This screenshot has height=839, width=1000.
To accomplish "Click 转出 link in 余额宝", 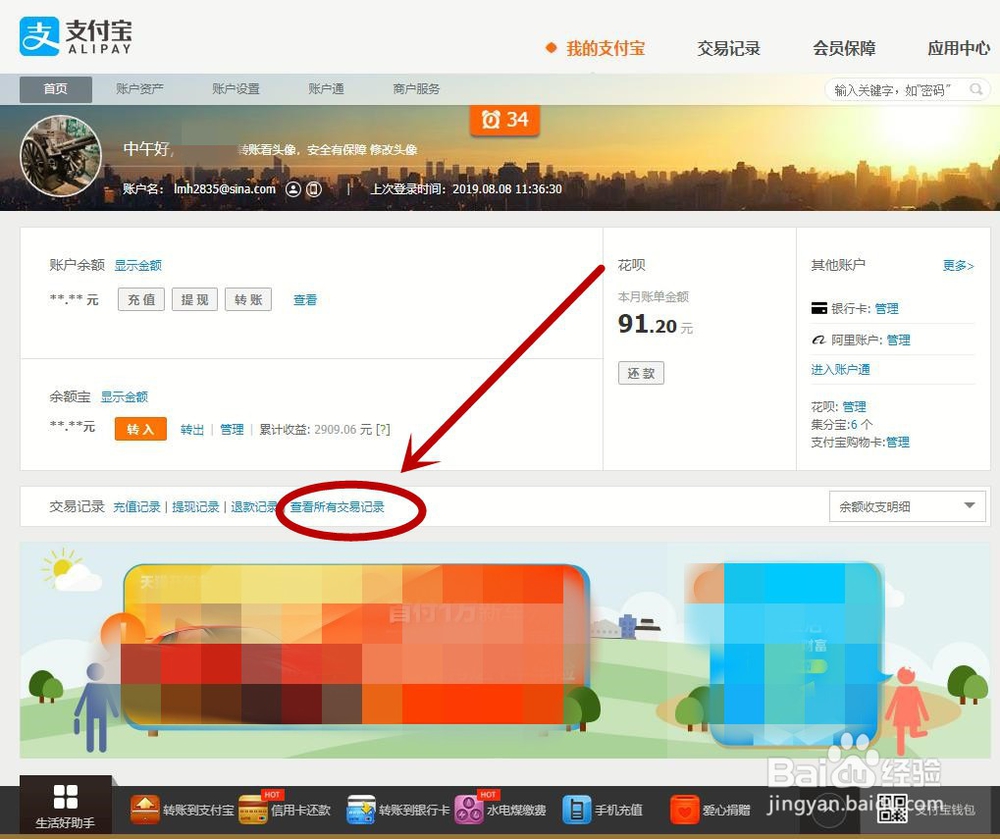I will pyautogui.click(x=192, y=430).
